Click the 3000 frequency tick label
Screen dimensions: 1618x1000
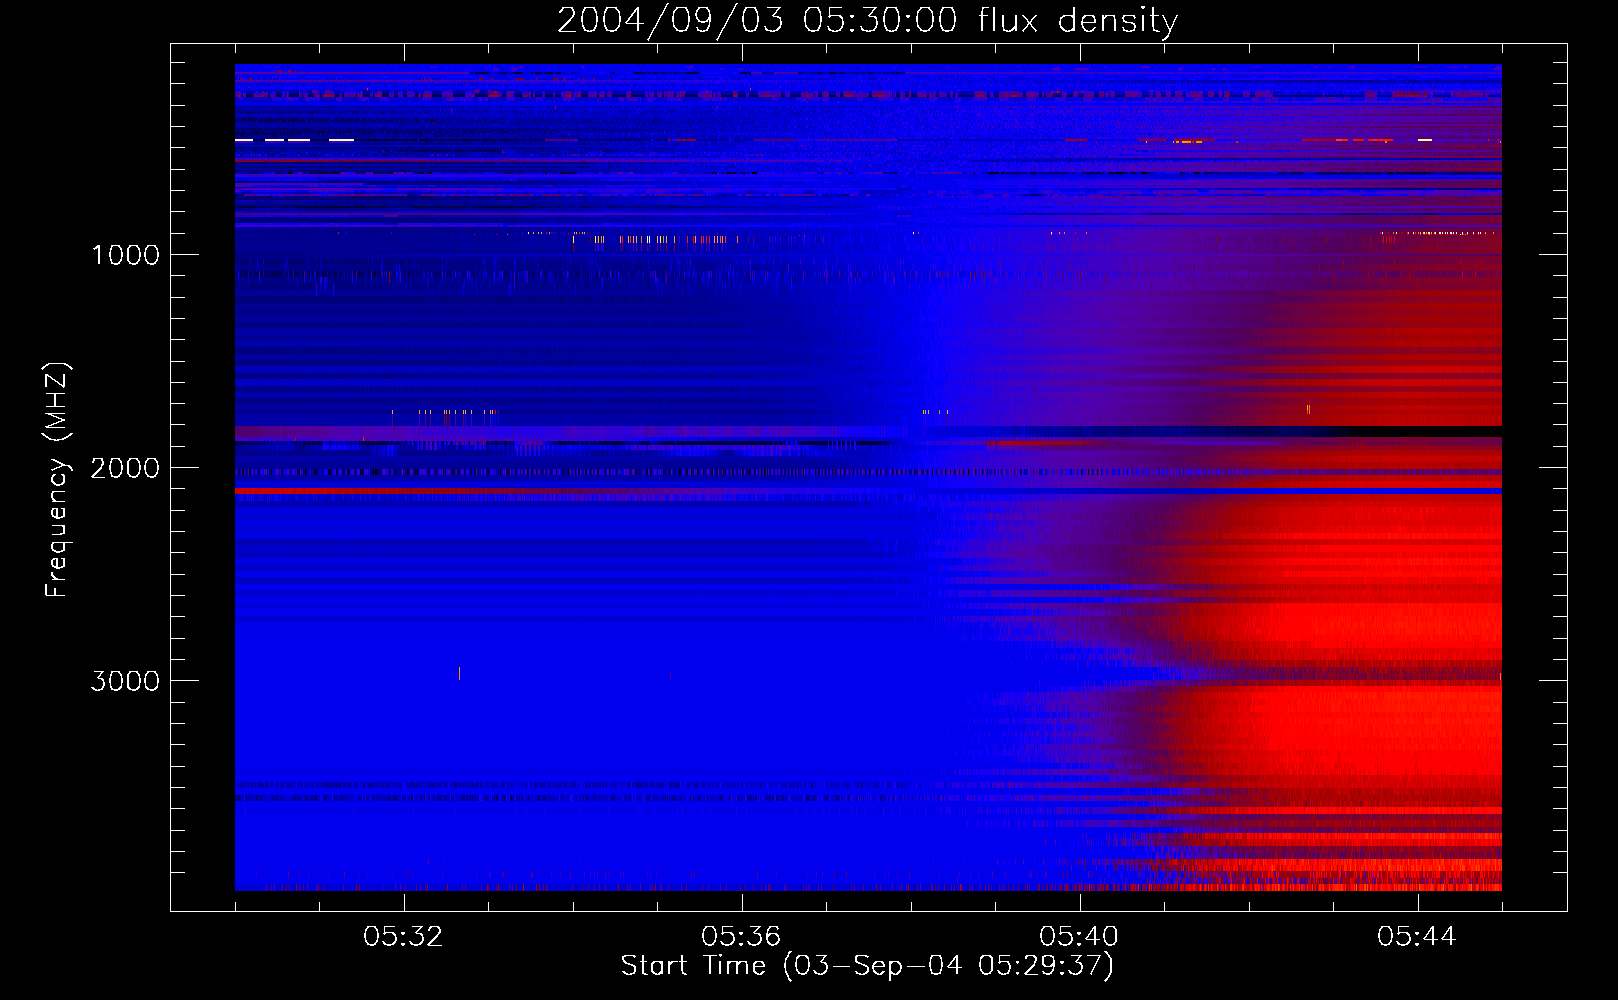[125, 681]
